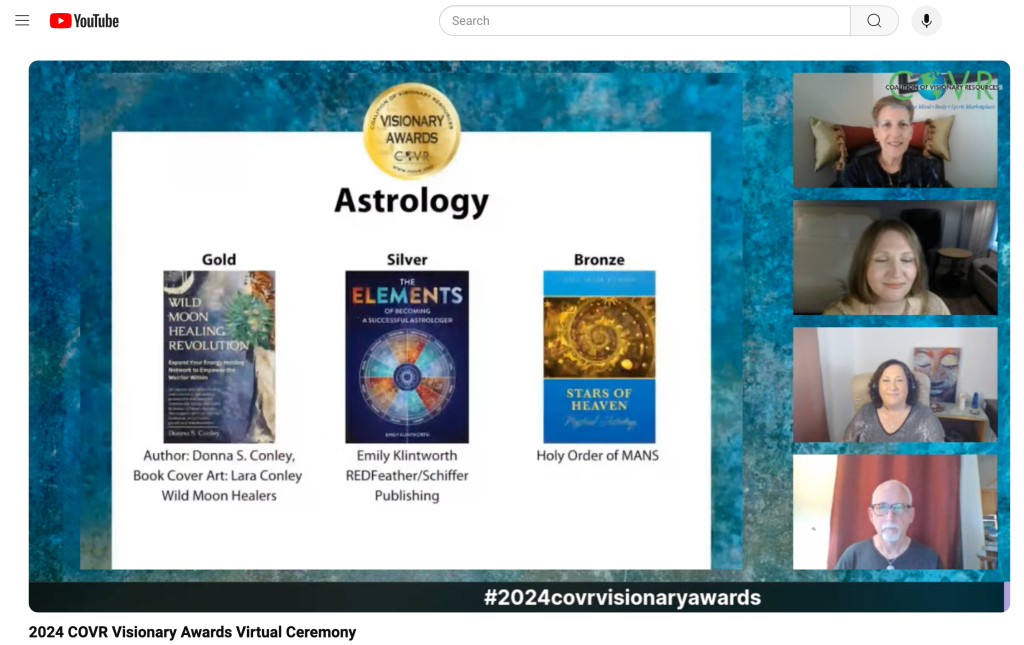Click the Stars of Heaven book cover
This screenshot has width=1024, height=645.
coord(599,356)
